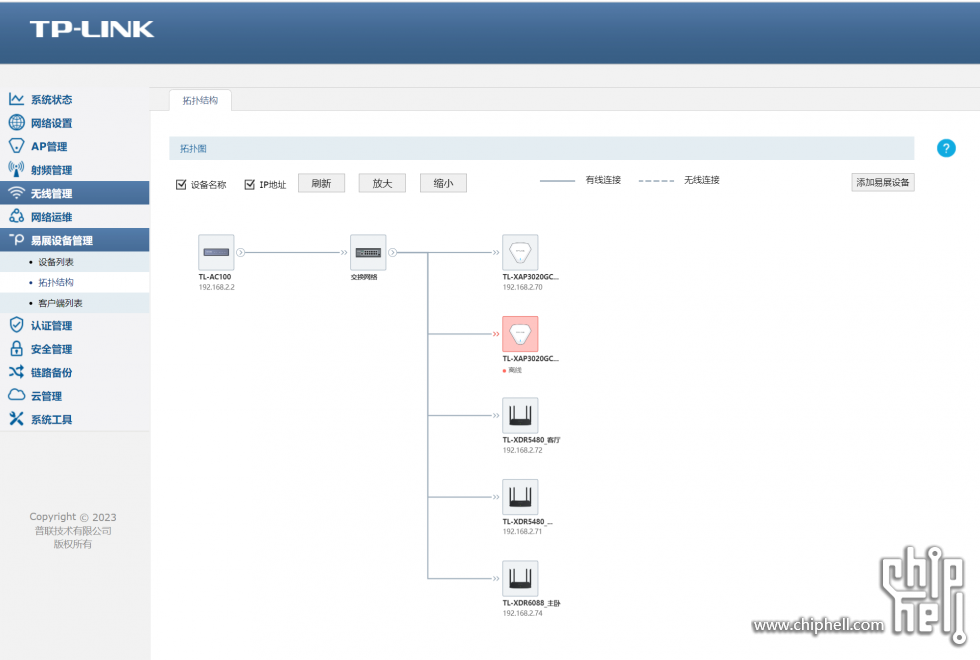Click the 拓扑图 section header text

193,149
